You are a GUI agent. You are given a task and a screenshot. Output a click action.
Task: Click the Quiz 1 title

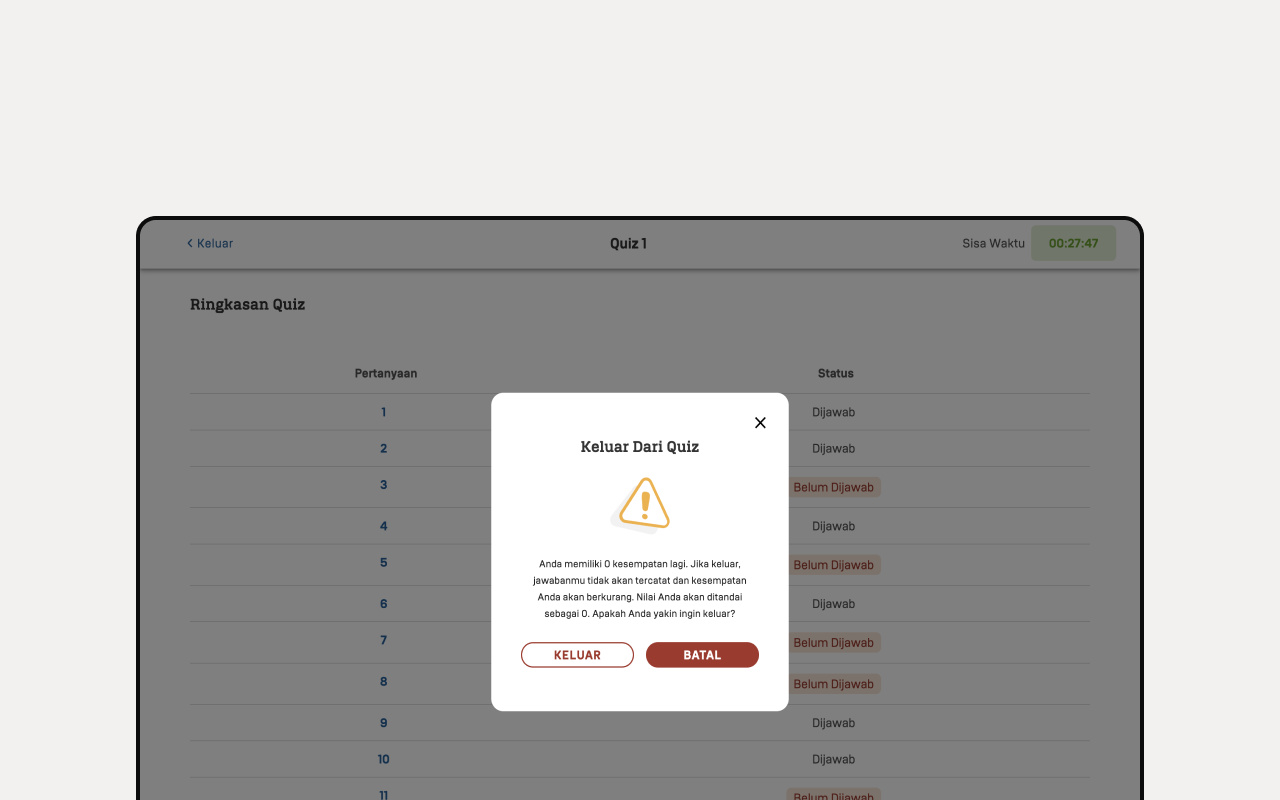(x=628, y=243)
